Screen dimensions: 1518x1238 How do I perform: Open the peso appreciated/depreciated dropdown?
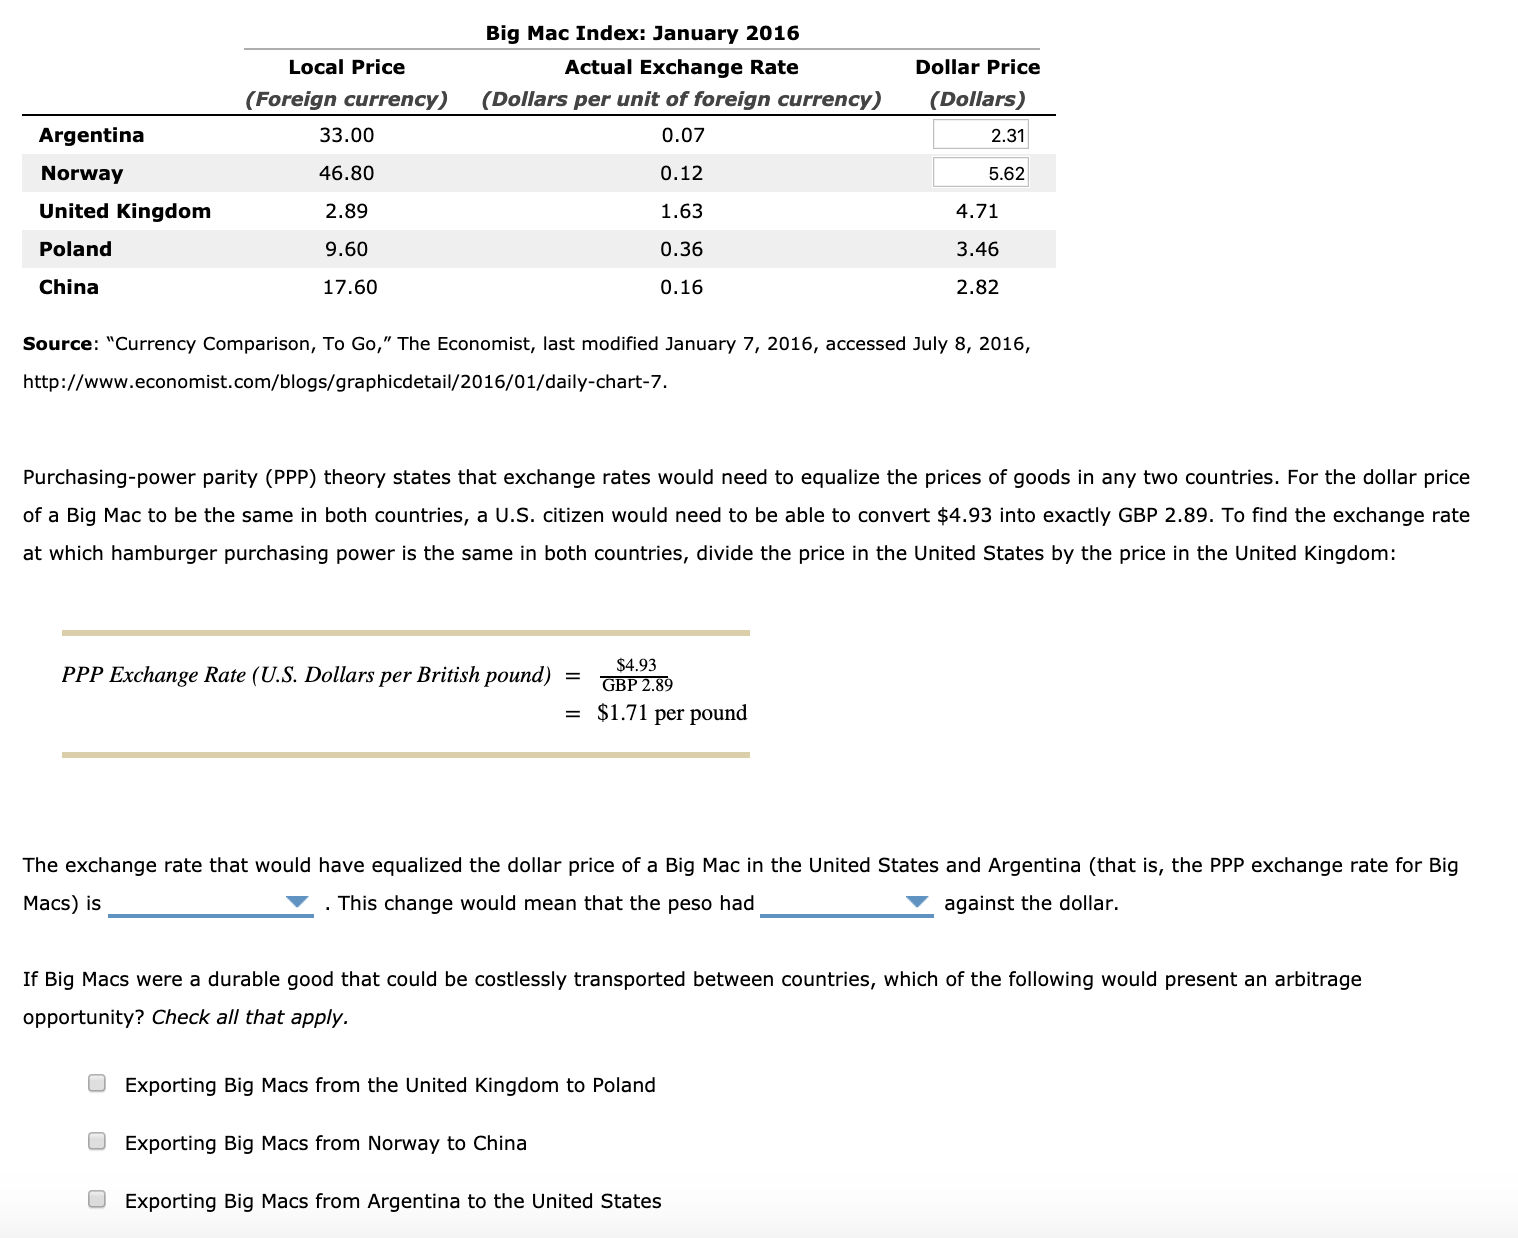pos(846,903)
